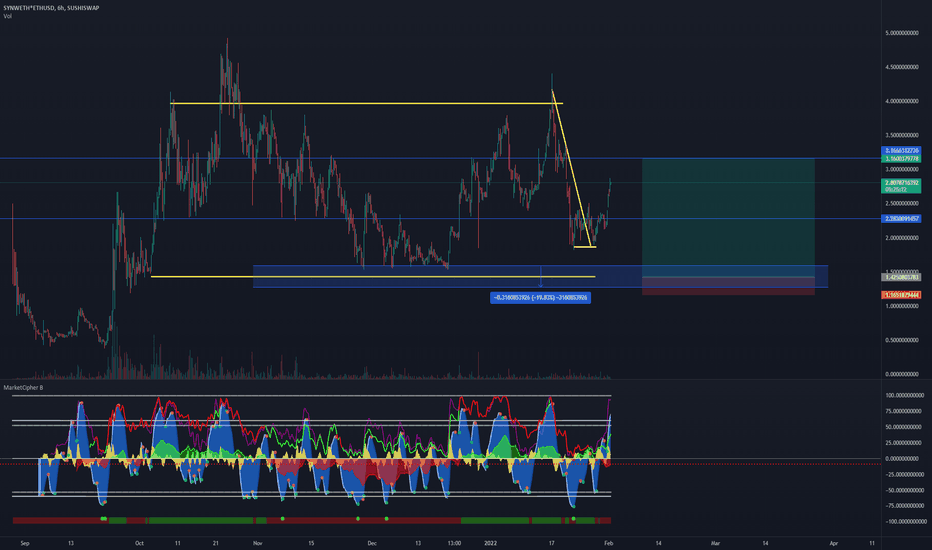This screenshot has width=932, height=550.
Task: Click the SYNWETH*ETHUSD, 6h, SUSHISWAP chart title
Action: point(51,8)
